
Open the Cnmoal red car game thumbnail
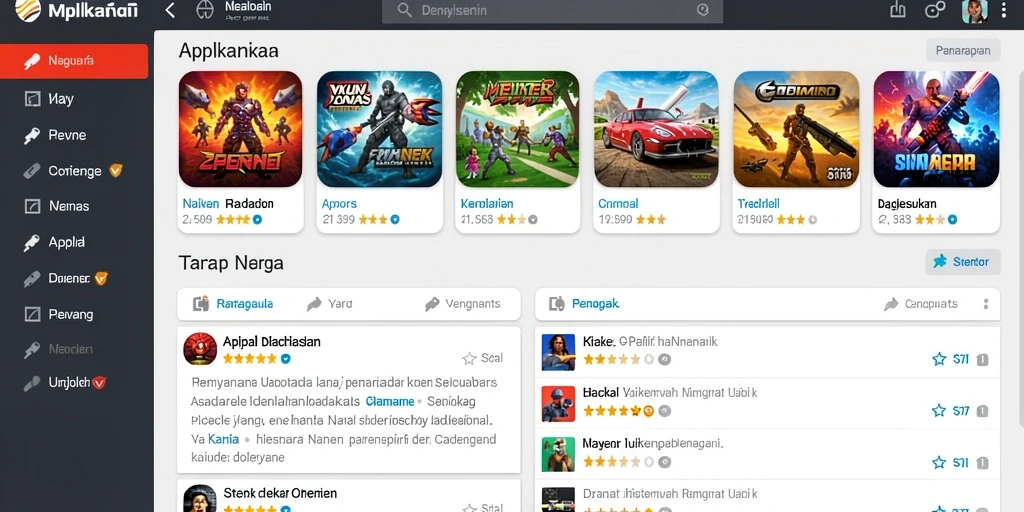656,129
